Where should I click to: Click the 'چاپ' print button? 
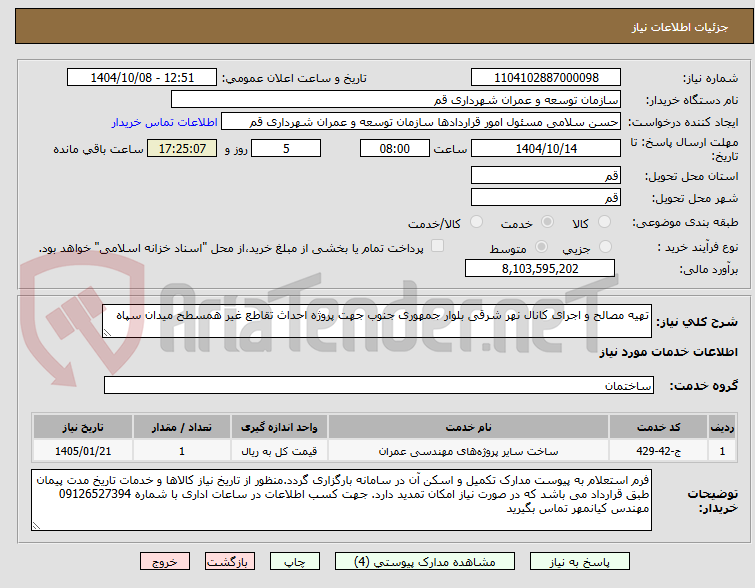[x=295, y=562]
